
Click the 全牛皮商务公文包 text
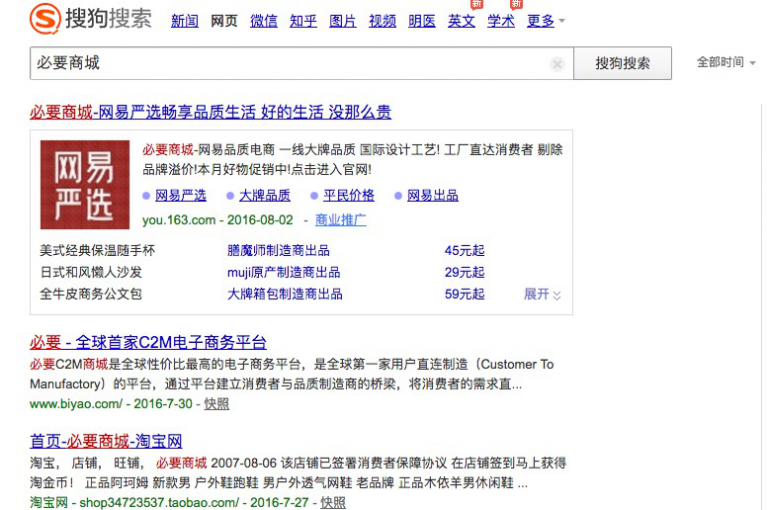pyautogui.click(x=91, y=294)
